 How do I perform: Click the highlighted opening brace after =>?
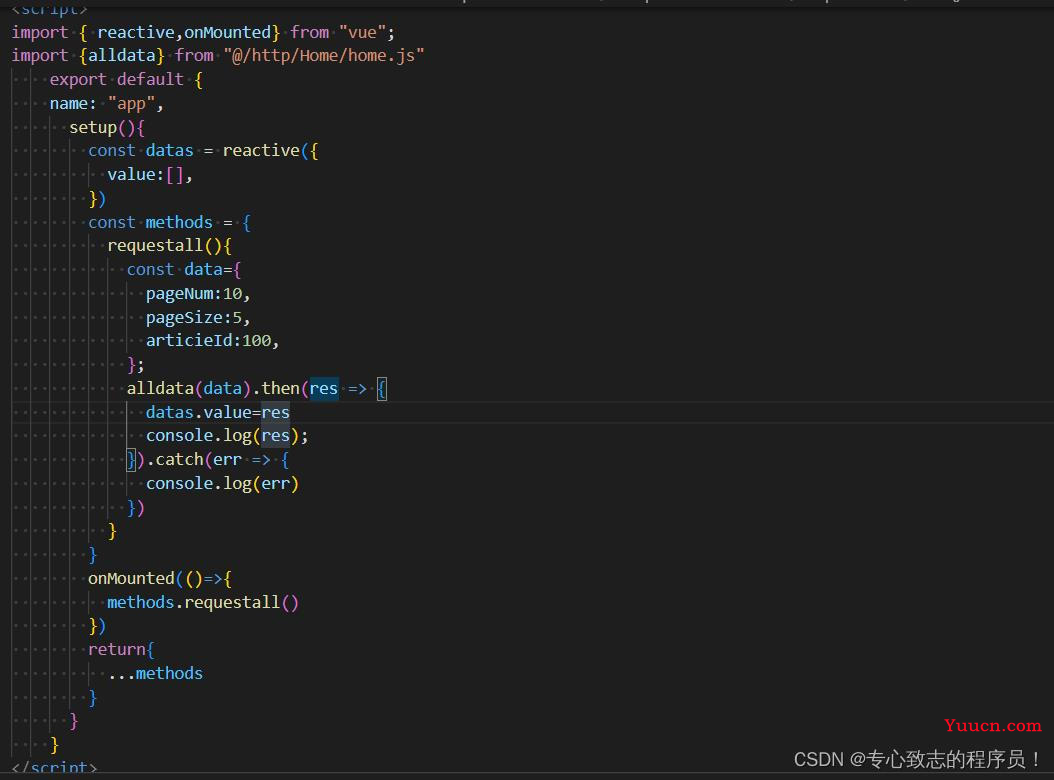click(x=382, y=389)
